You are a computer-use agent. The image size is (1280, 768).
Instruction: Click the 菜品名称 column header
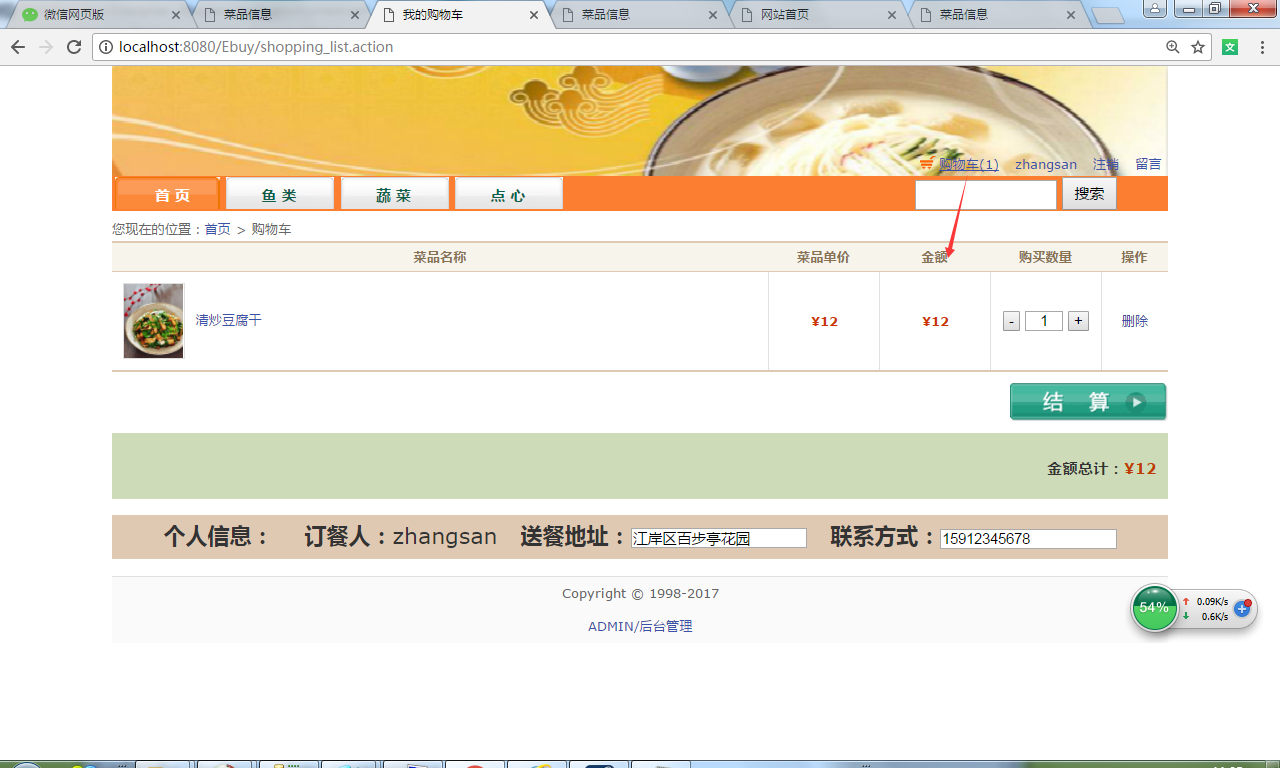(440, 257)
